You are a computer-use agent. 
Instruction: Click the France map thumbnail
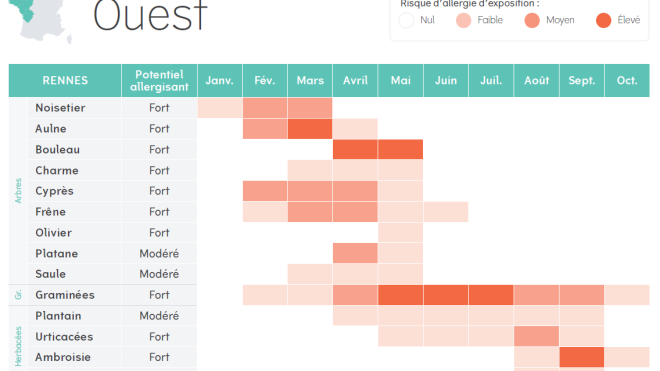40,20
